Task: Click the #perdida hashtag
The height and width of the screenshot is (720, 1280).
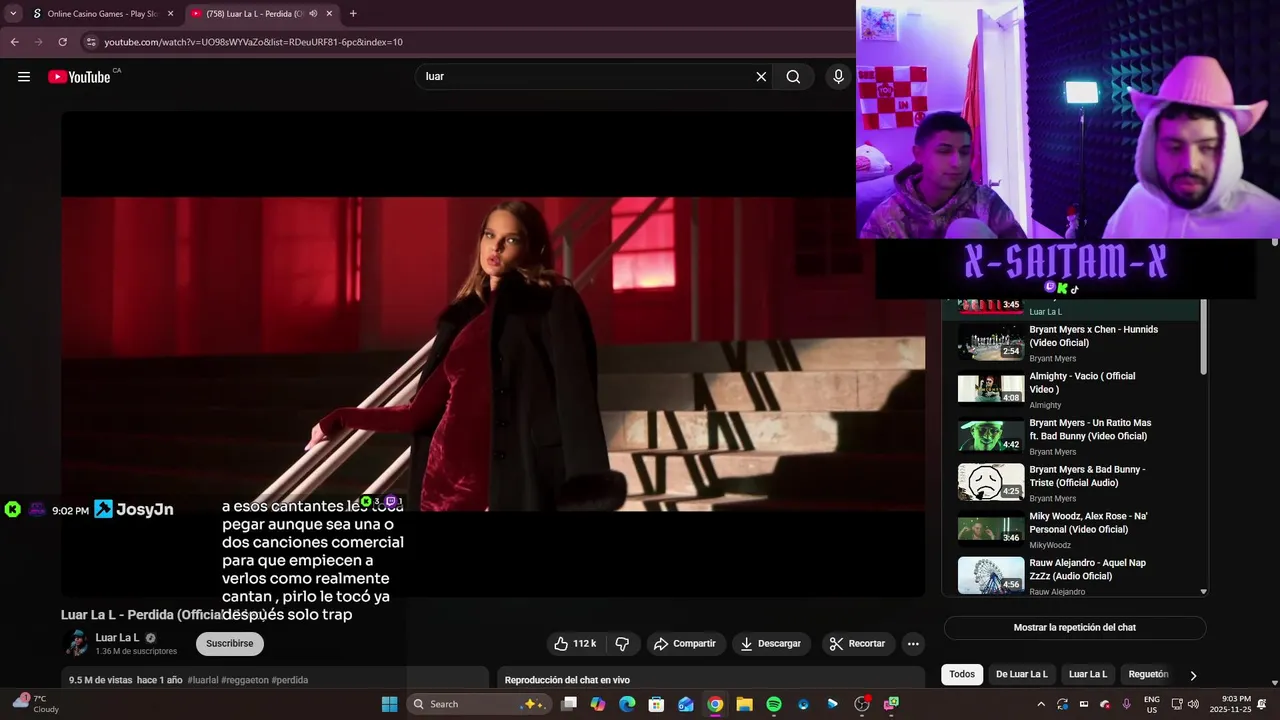Action: click(289, 680)
